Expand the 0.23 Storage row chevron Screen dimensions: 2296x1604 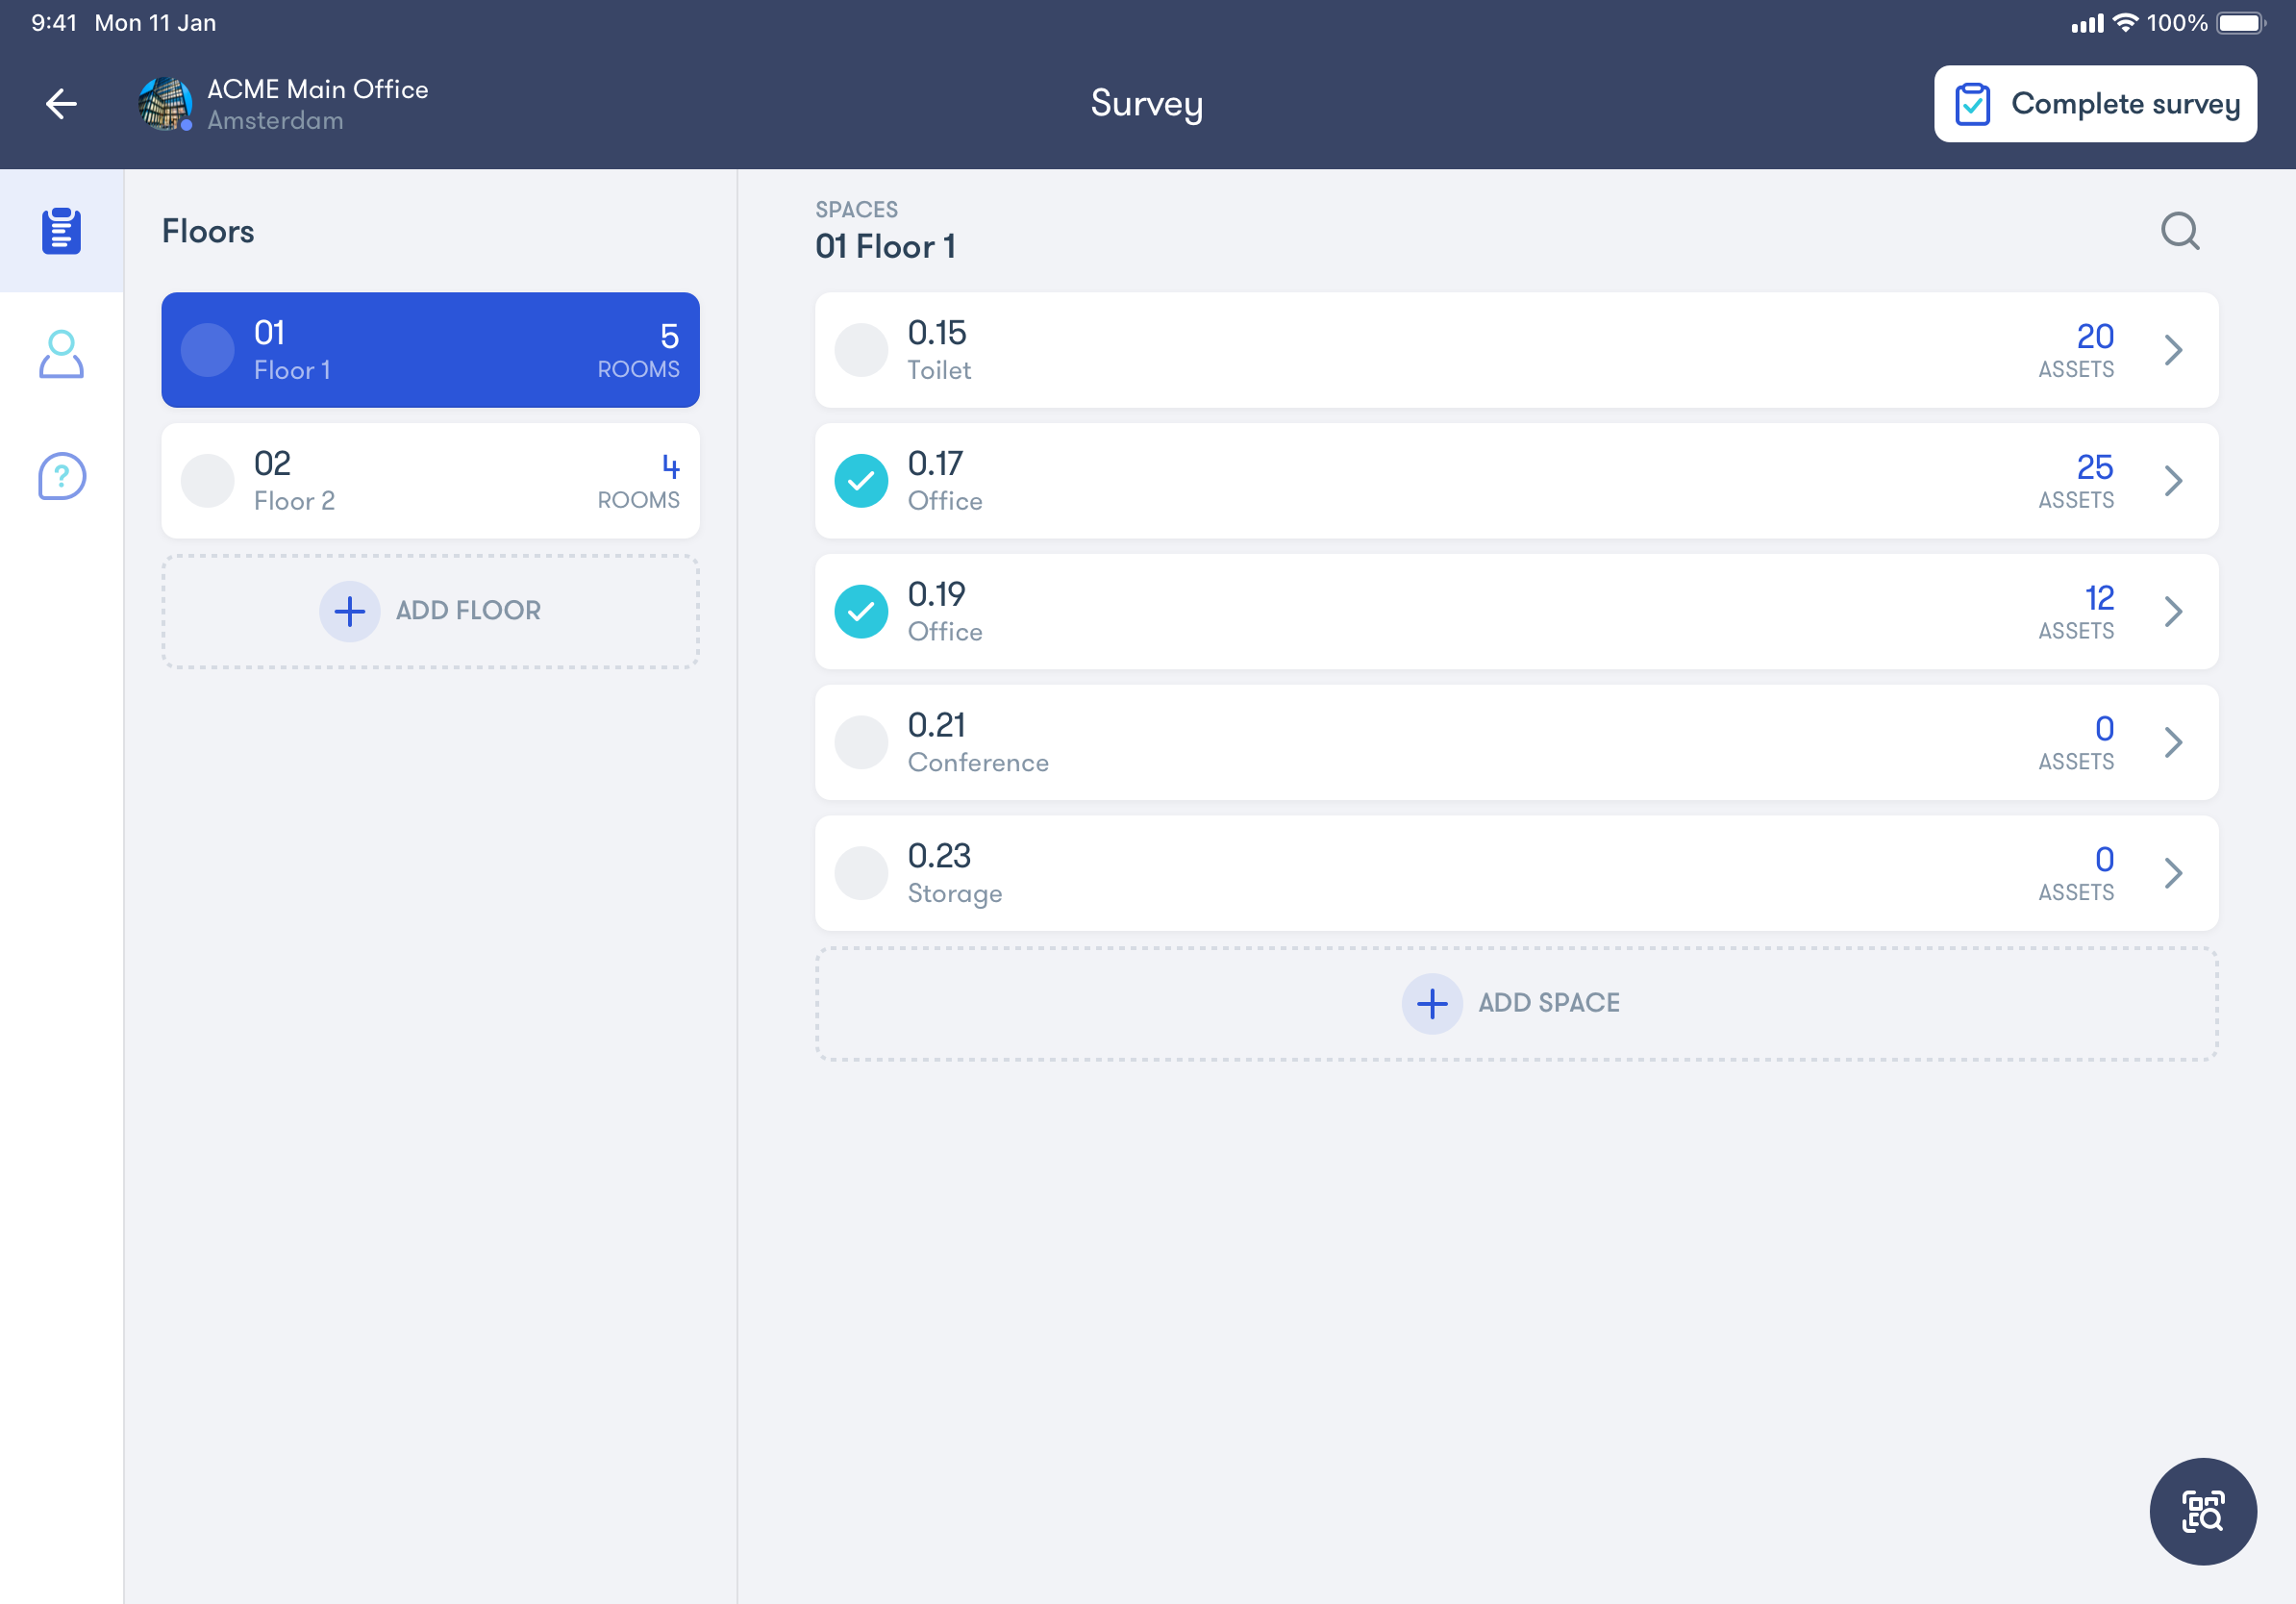[x=2172, y=873]
